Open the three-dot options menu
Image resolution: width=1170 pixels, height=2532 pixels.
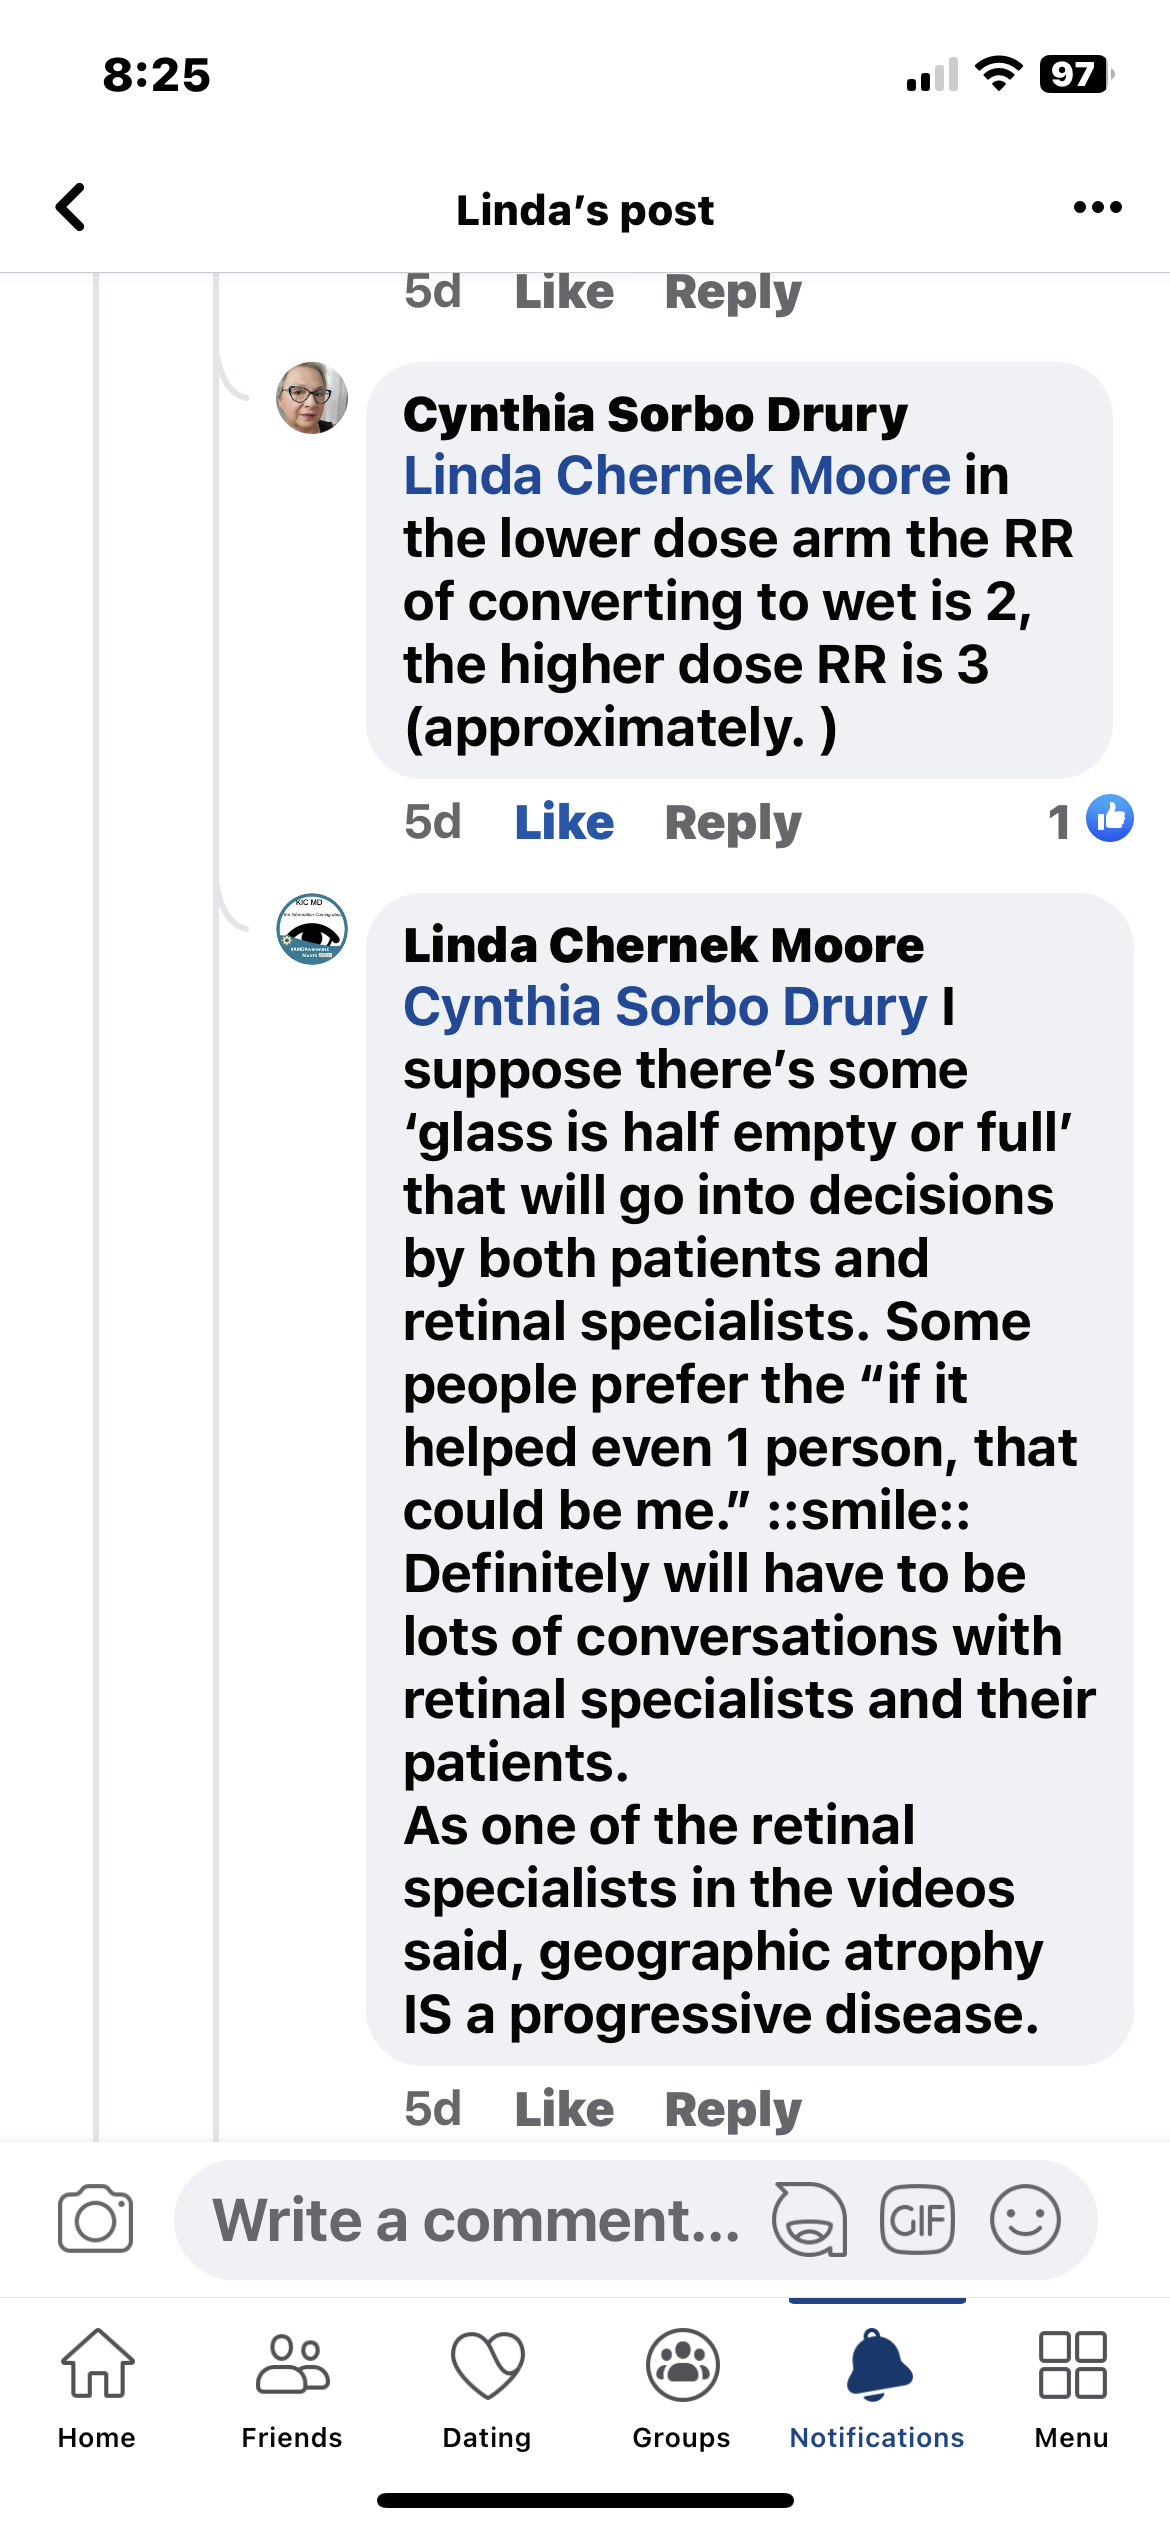(x=1097, y=208)
